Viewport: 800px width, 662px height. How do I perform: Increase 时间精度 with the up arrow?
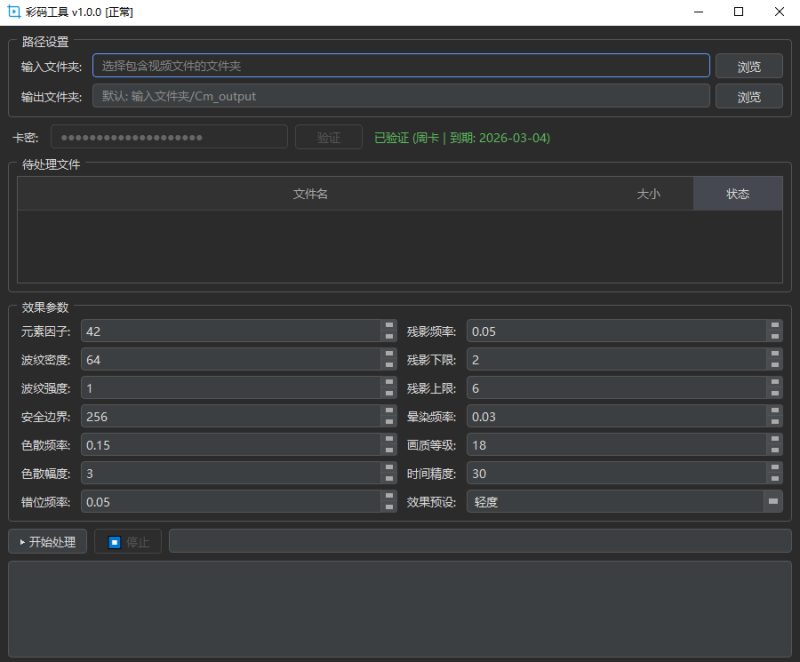[x=773, y=469]
